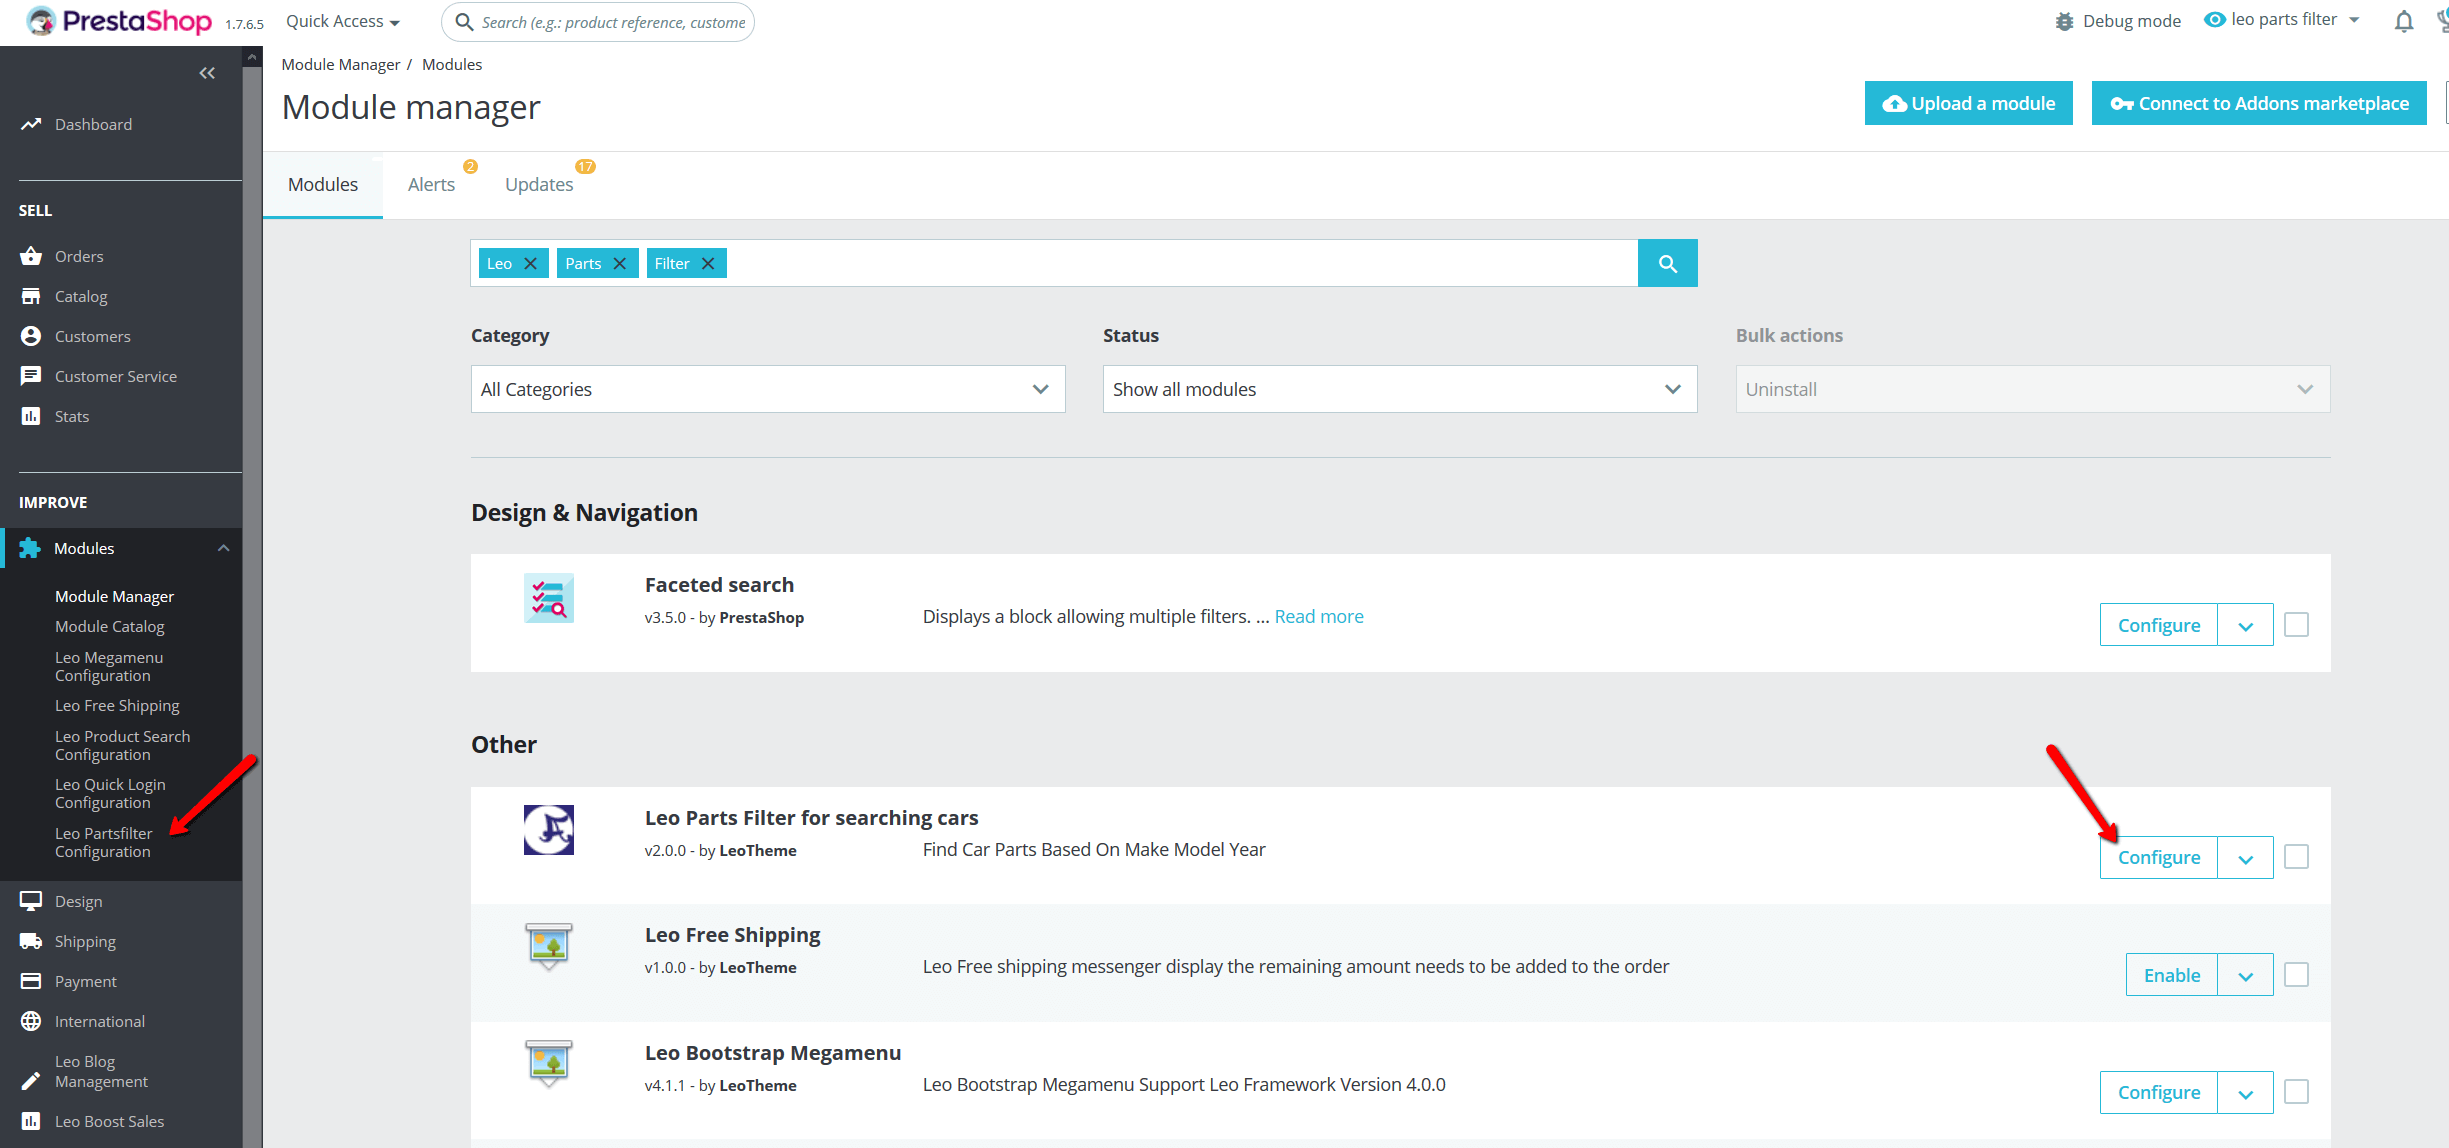2449x1148 pixels.
Task: Open the Design monitor icon
Action: pyautogui.click(x=31, y=901)
